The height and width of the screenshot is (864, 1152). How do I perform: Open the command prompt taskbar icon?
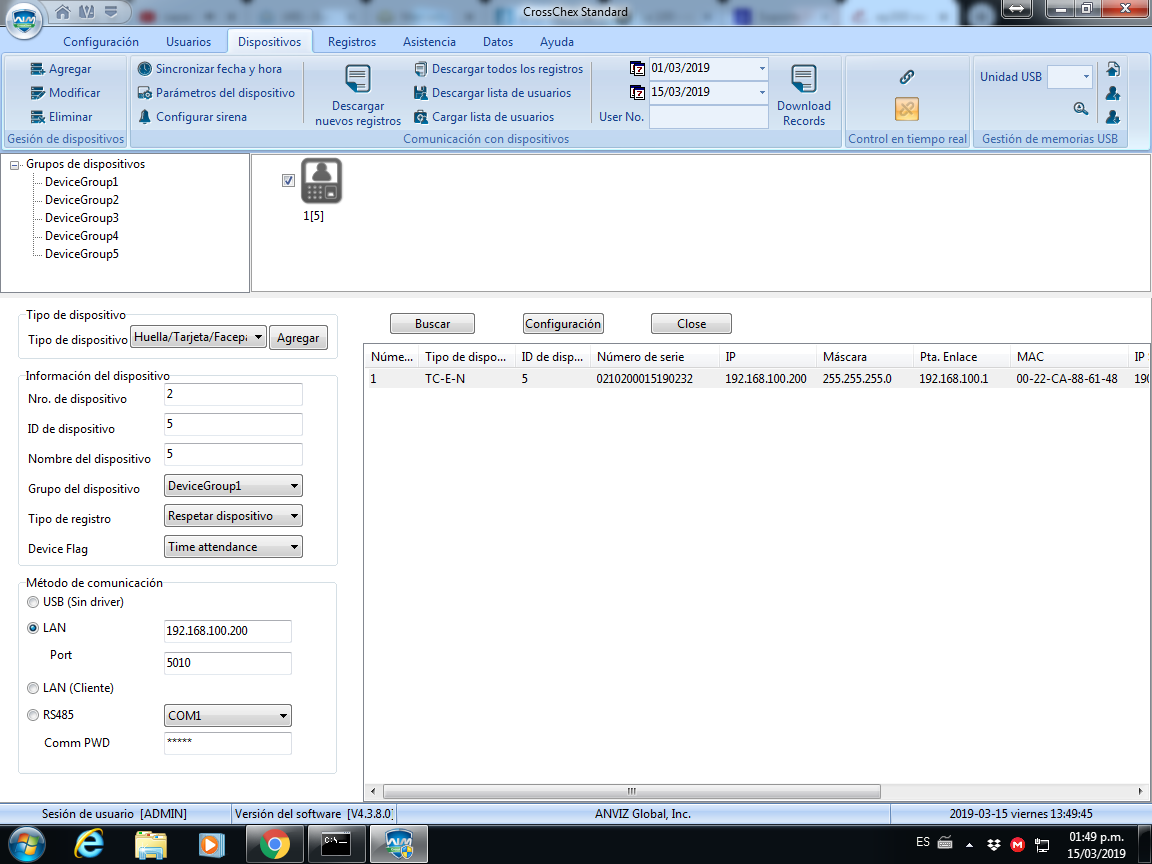[x=336, y=844]
